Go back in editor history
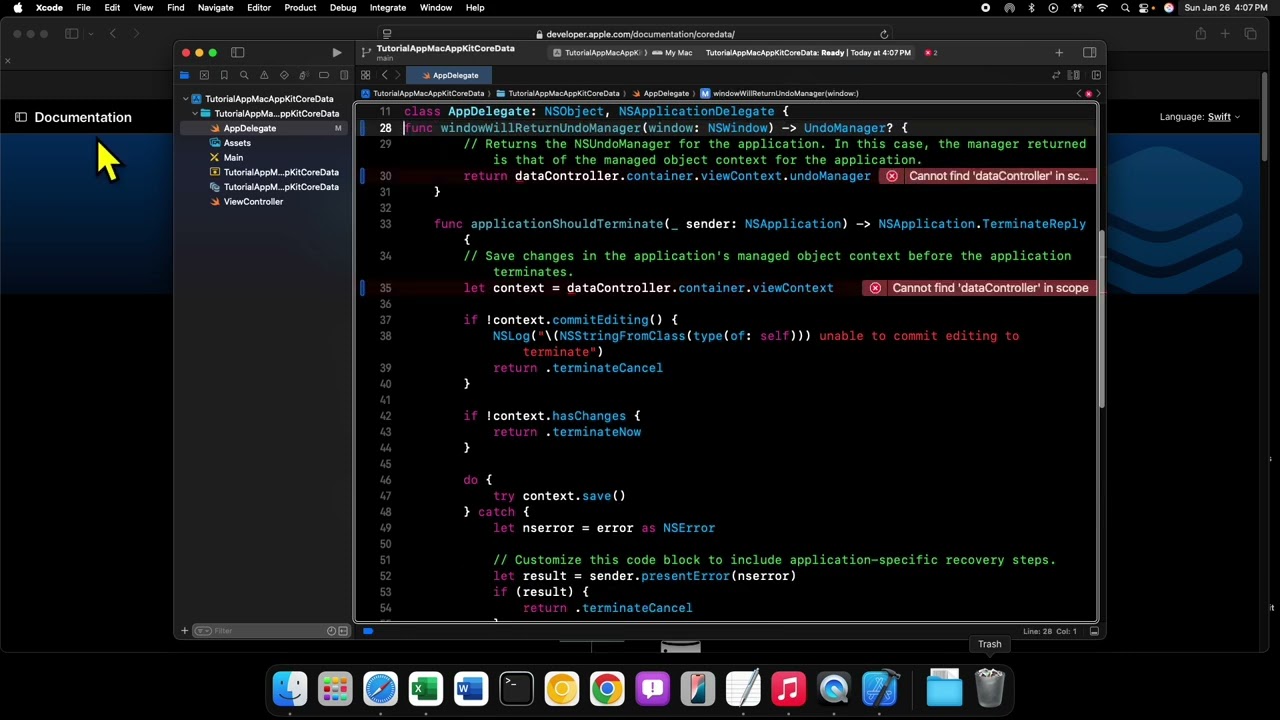 click(x=384, y=75)
